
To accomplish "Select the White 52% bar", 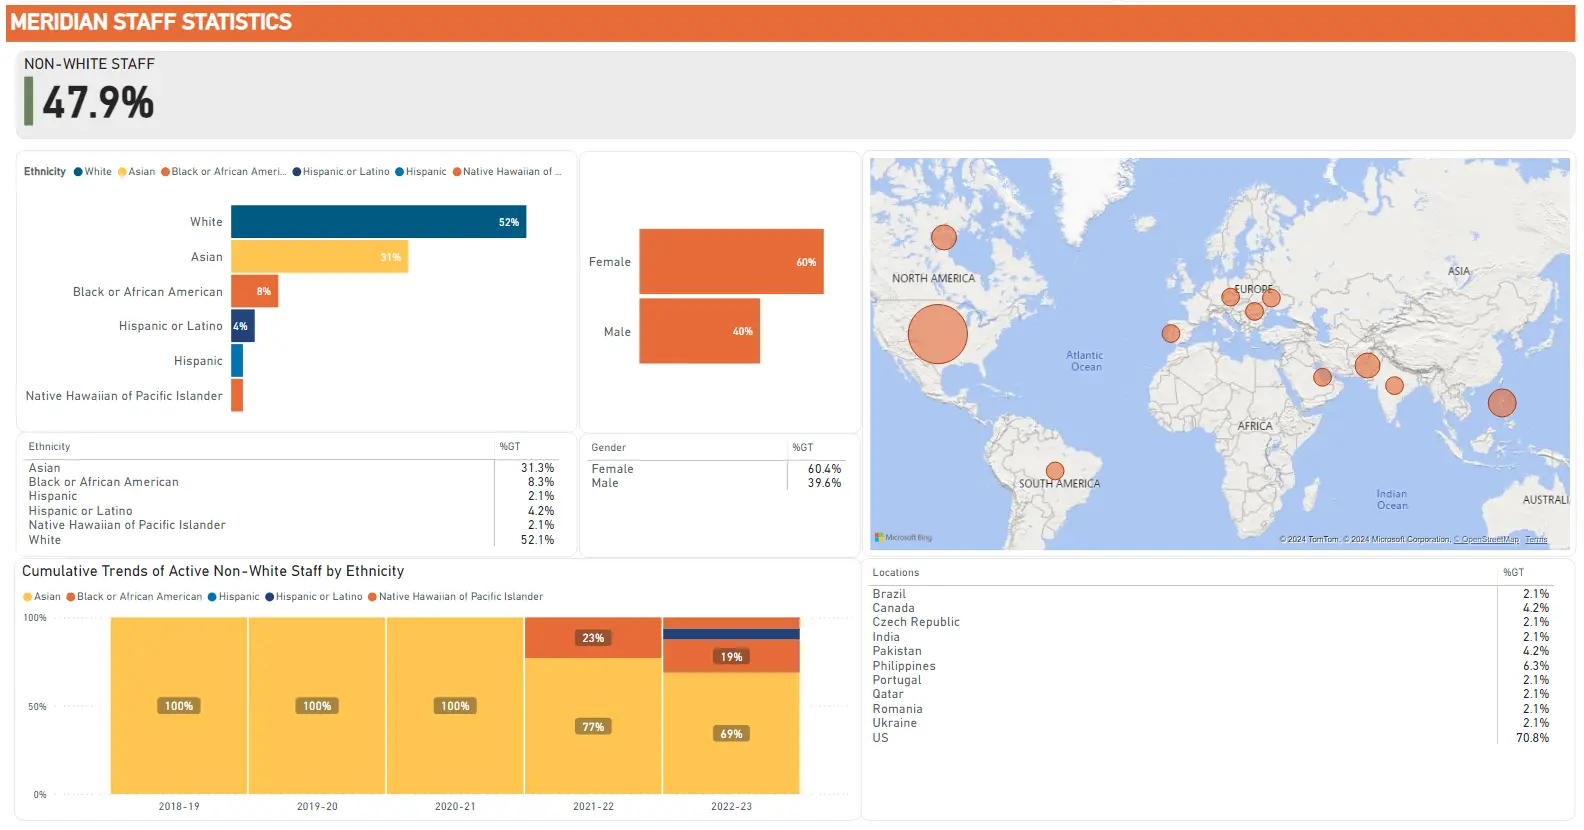I will (378, 222).
